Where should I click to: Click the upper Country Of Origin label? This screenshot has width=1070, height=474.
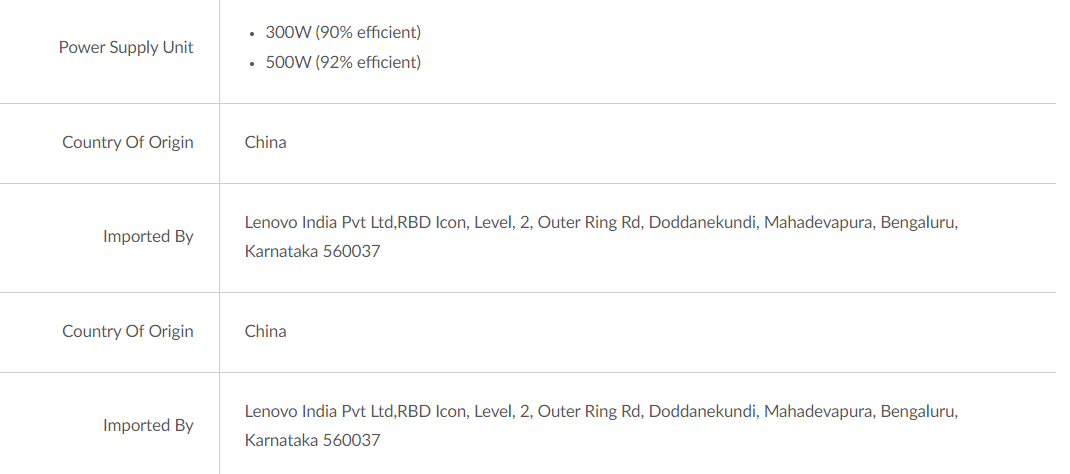128,142
